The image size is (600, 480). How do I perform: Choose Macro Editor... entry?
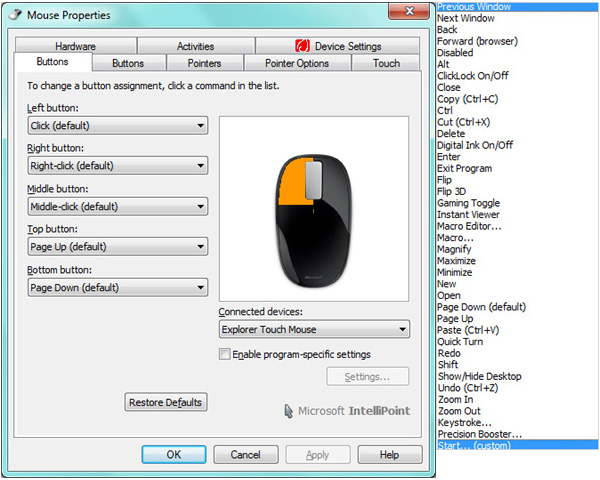(x=517, y=226)
